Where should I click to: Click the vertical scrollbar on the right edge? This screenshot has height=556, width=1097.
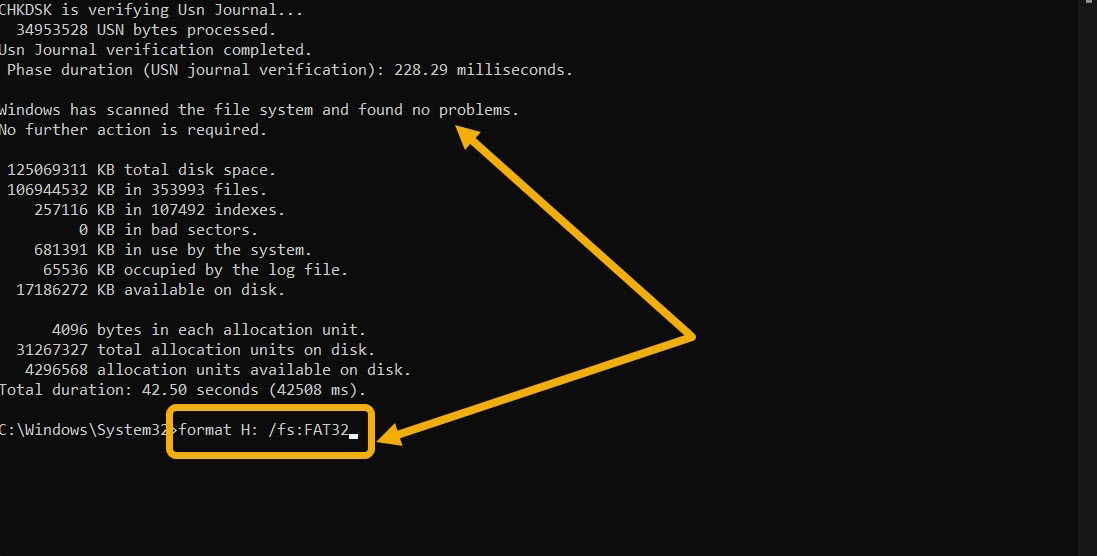[x=1087, y=278]
